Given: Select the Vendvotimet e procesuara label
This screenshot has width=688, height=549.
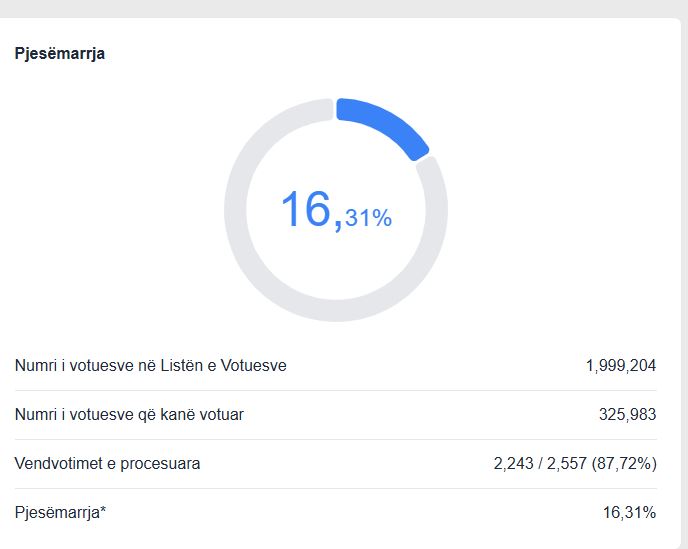Looking at the screenshot, I should (107, 464).
